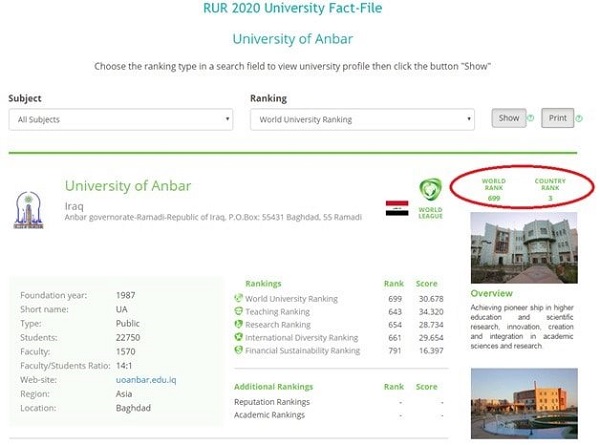600x445 pixels.
Task: Click the RUR 2020 University Fact-File heading
Action: point(293,8)
